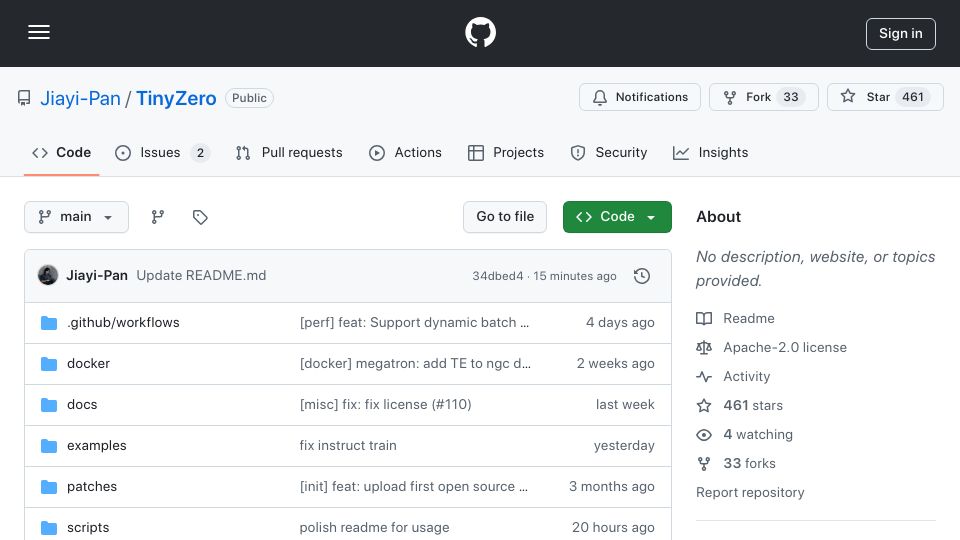The image size is (960, 540).
Task: Open the dynamic batch perf commit message
Action: coord(414,323)
